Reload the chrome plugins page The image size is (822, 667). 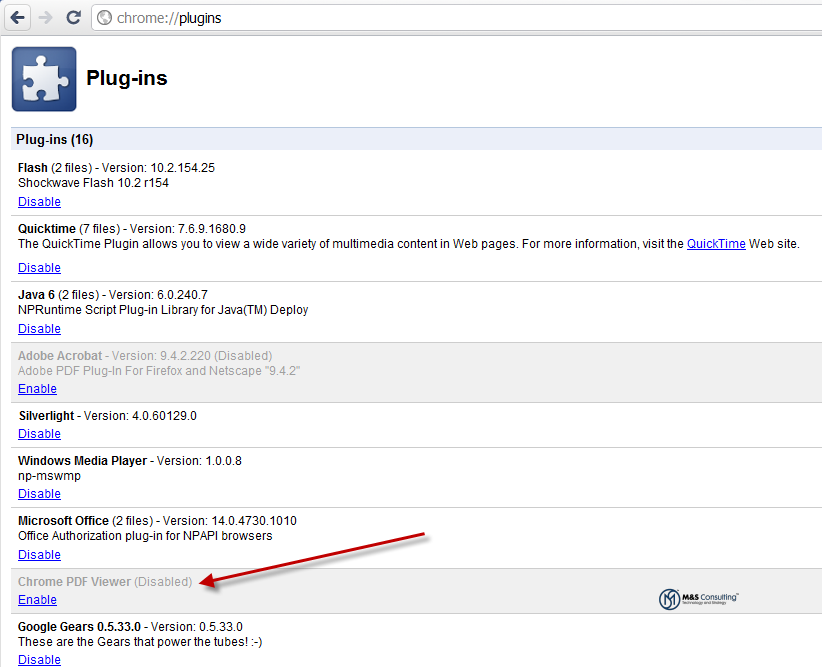click(x=73, y=18)
